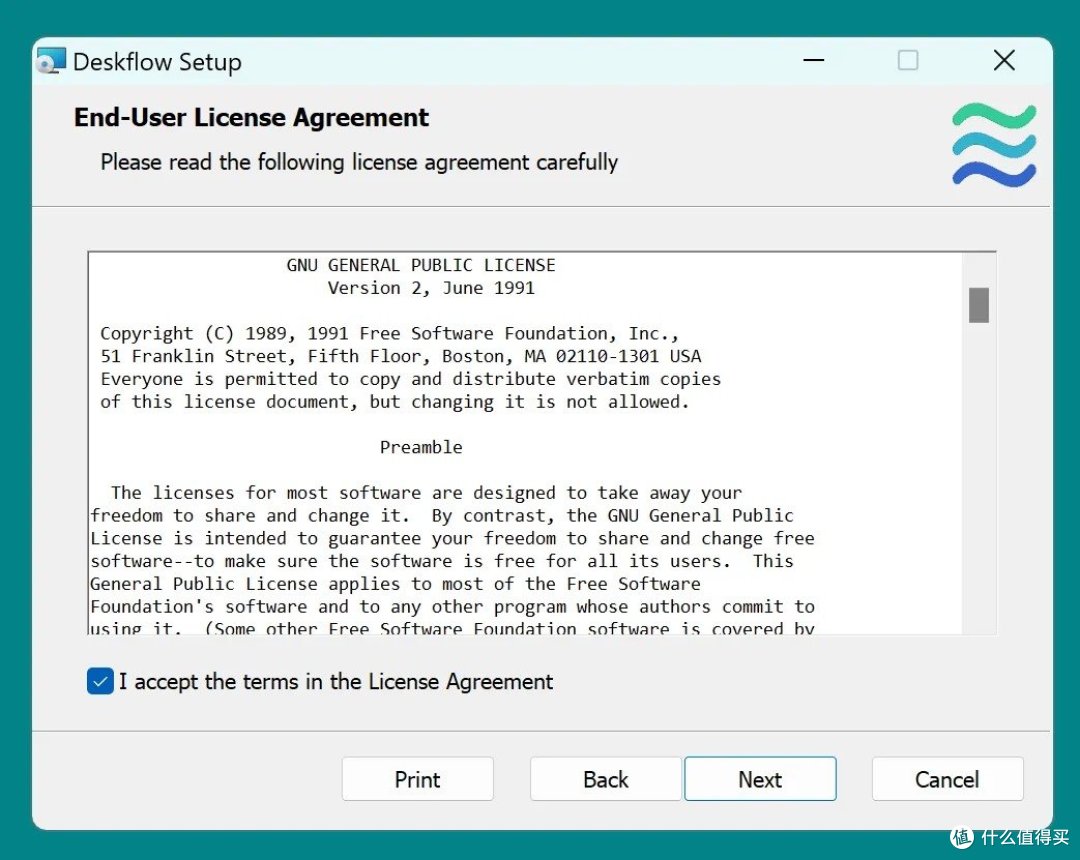The height and width of the screenshot is (860, 1080).
Task: Click the Deskflow wave logo
Action: [994, 145]
